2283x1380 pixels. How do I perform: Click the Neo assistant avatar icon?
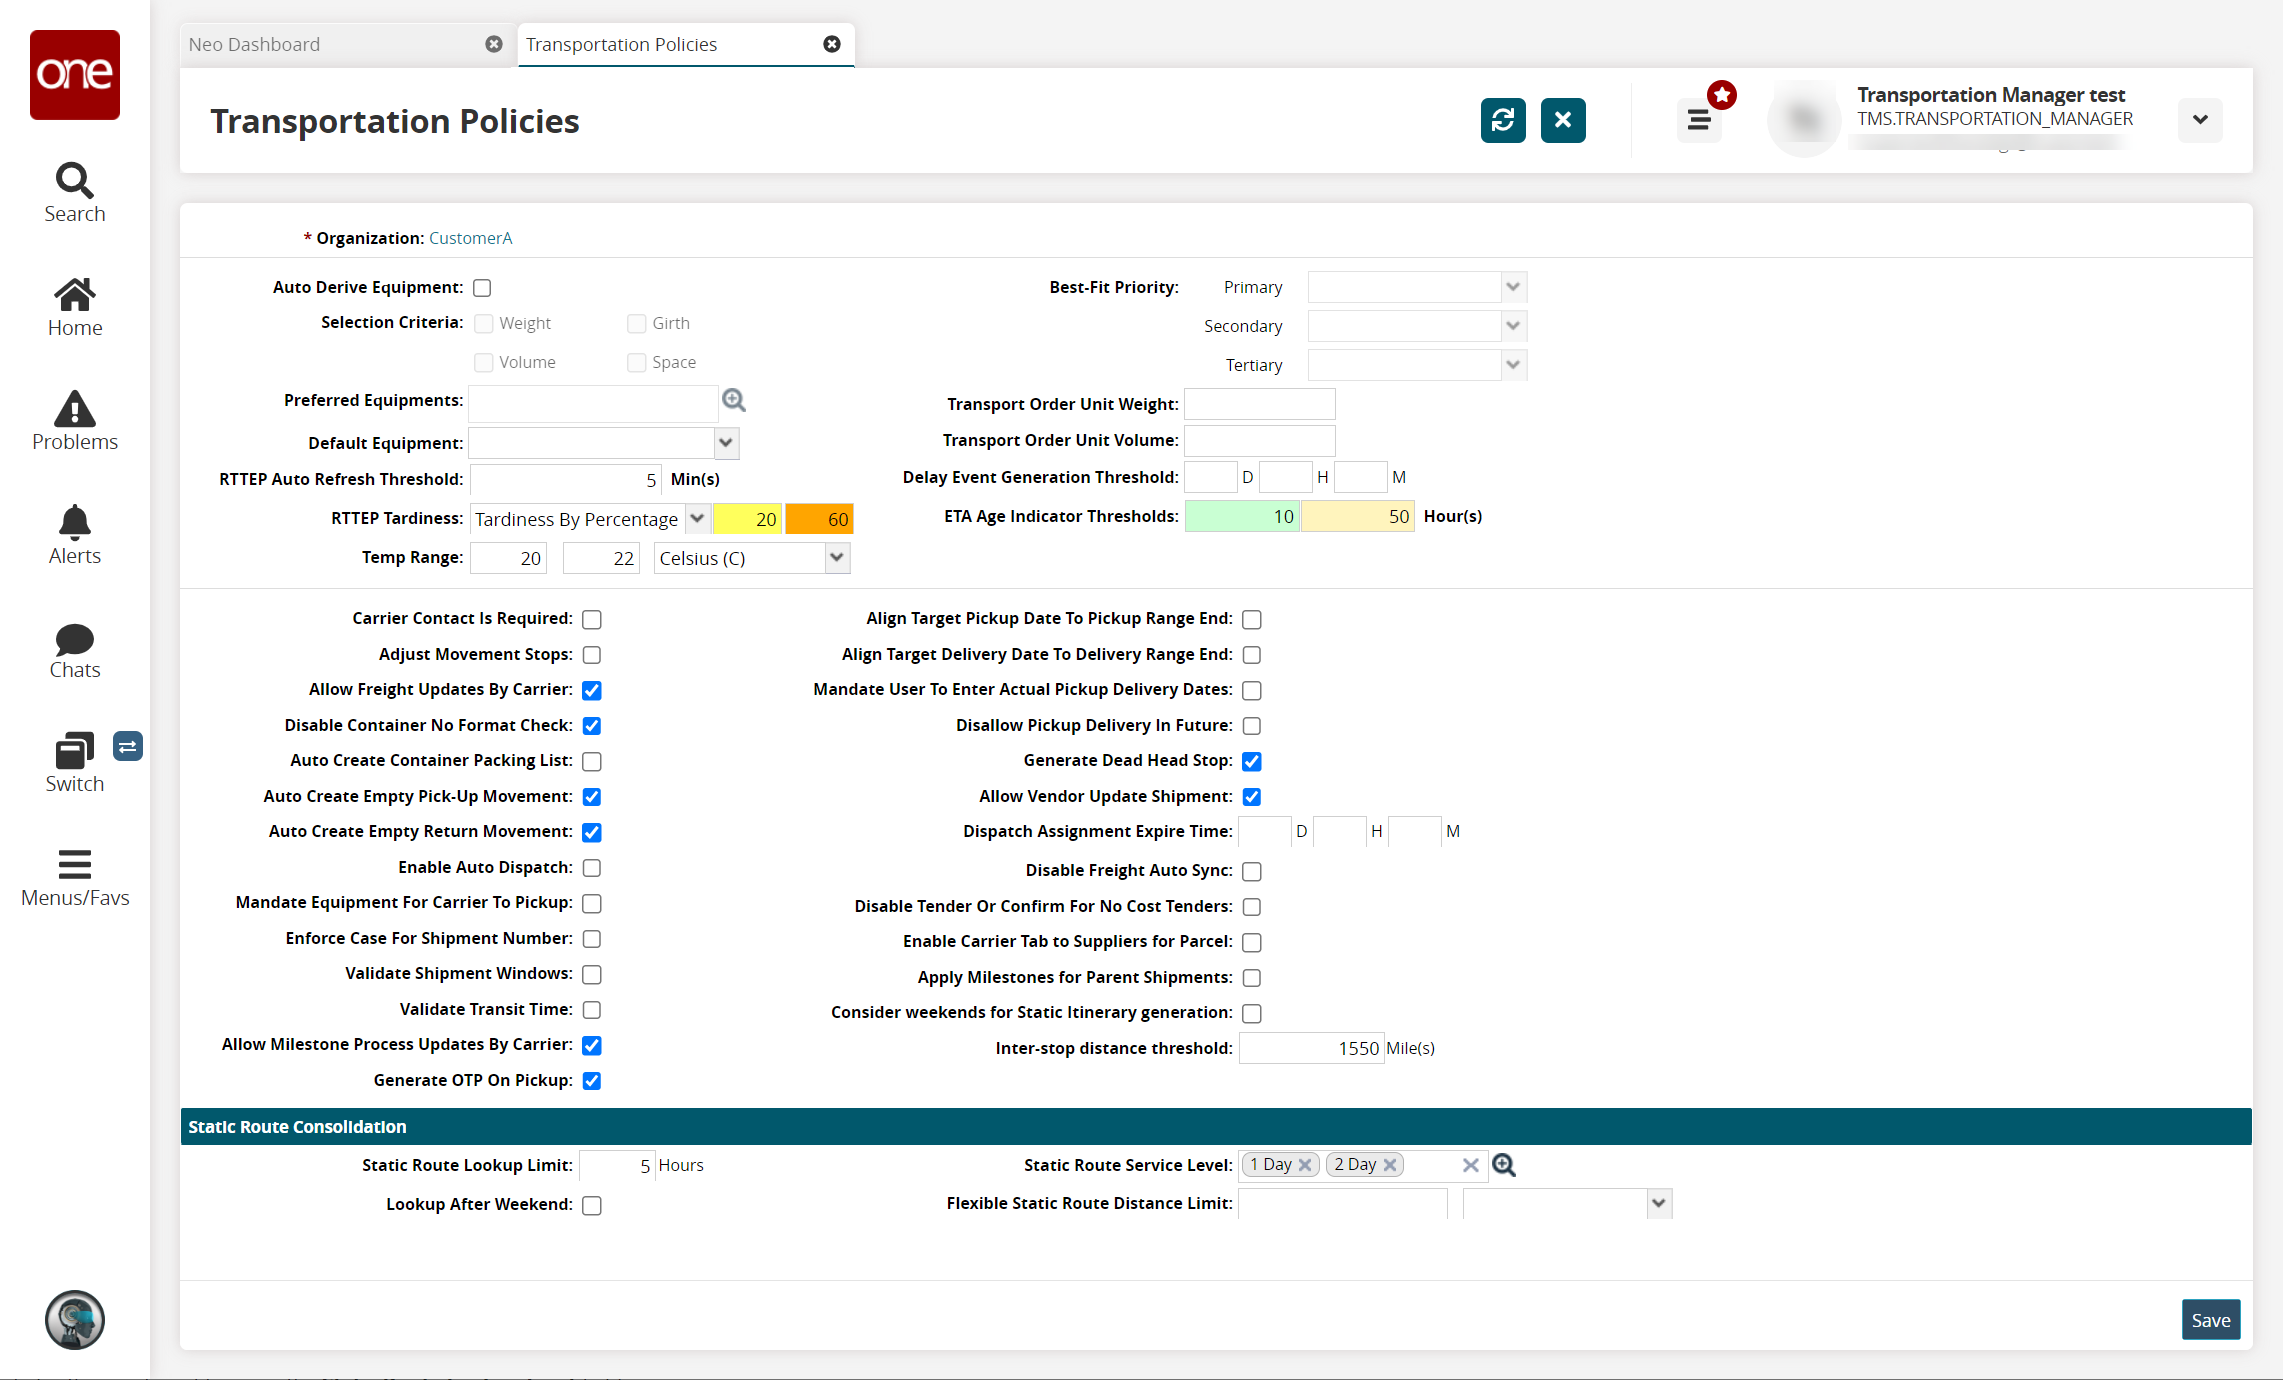75,1320
